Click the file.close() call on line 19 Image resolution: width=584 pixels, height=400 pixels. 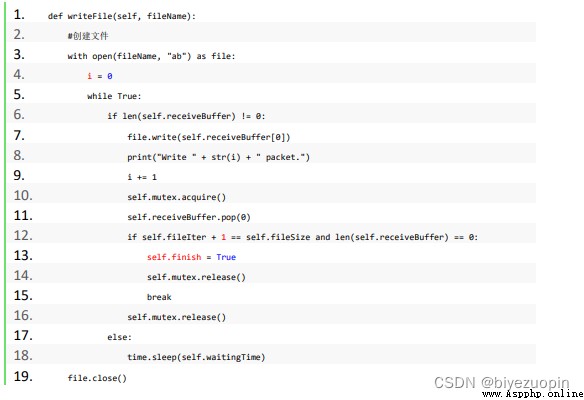[x=97, y=378]
